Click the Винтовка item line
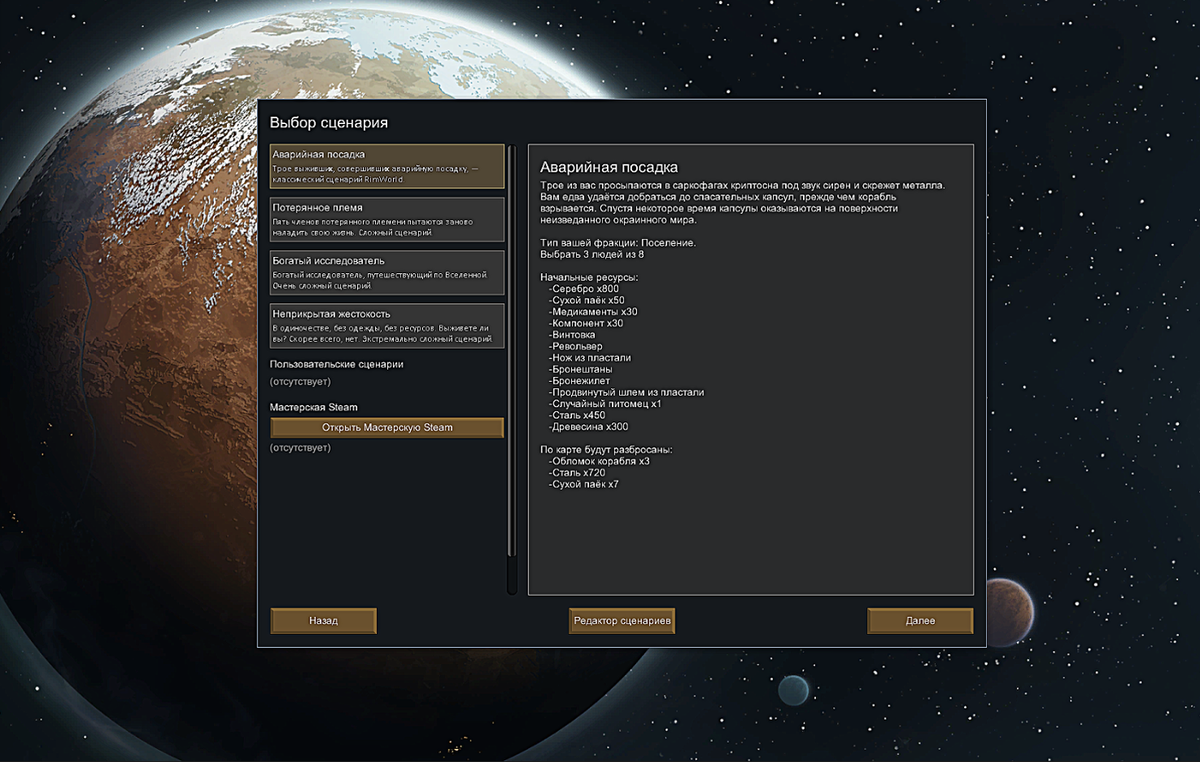1200x762 pixels. tap(573, 335)
